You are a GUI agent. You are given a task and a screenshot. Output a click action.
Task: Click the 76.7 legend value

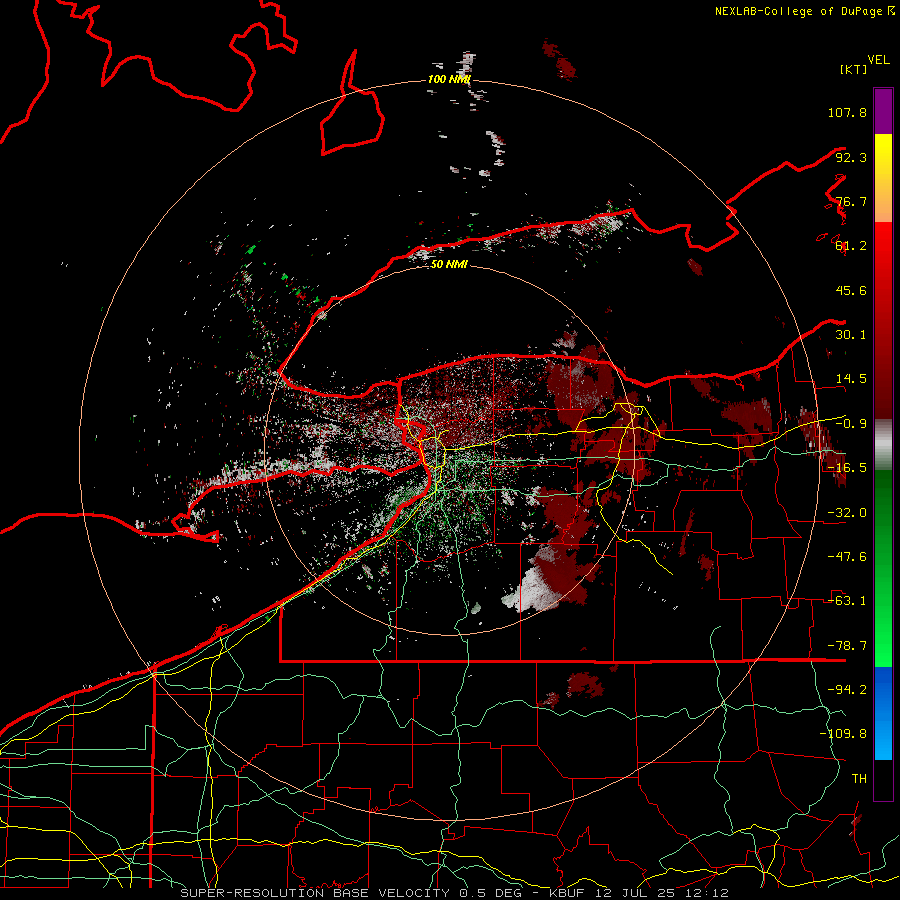pos(851,201)
